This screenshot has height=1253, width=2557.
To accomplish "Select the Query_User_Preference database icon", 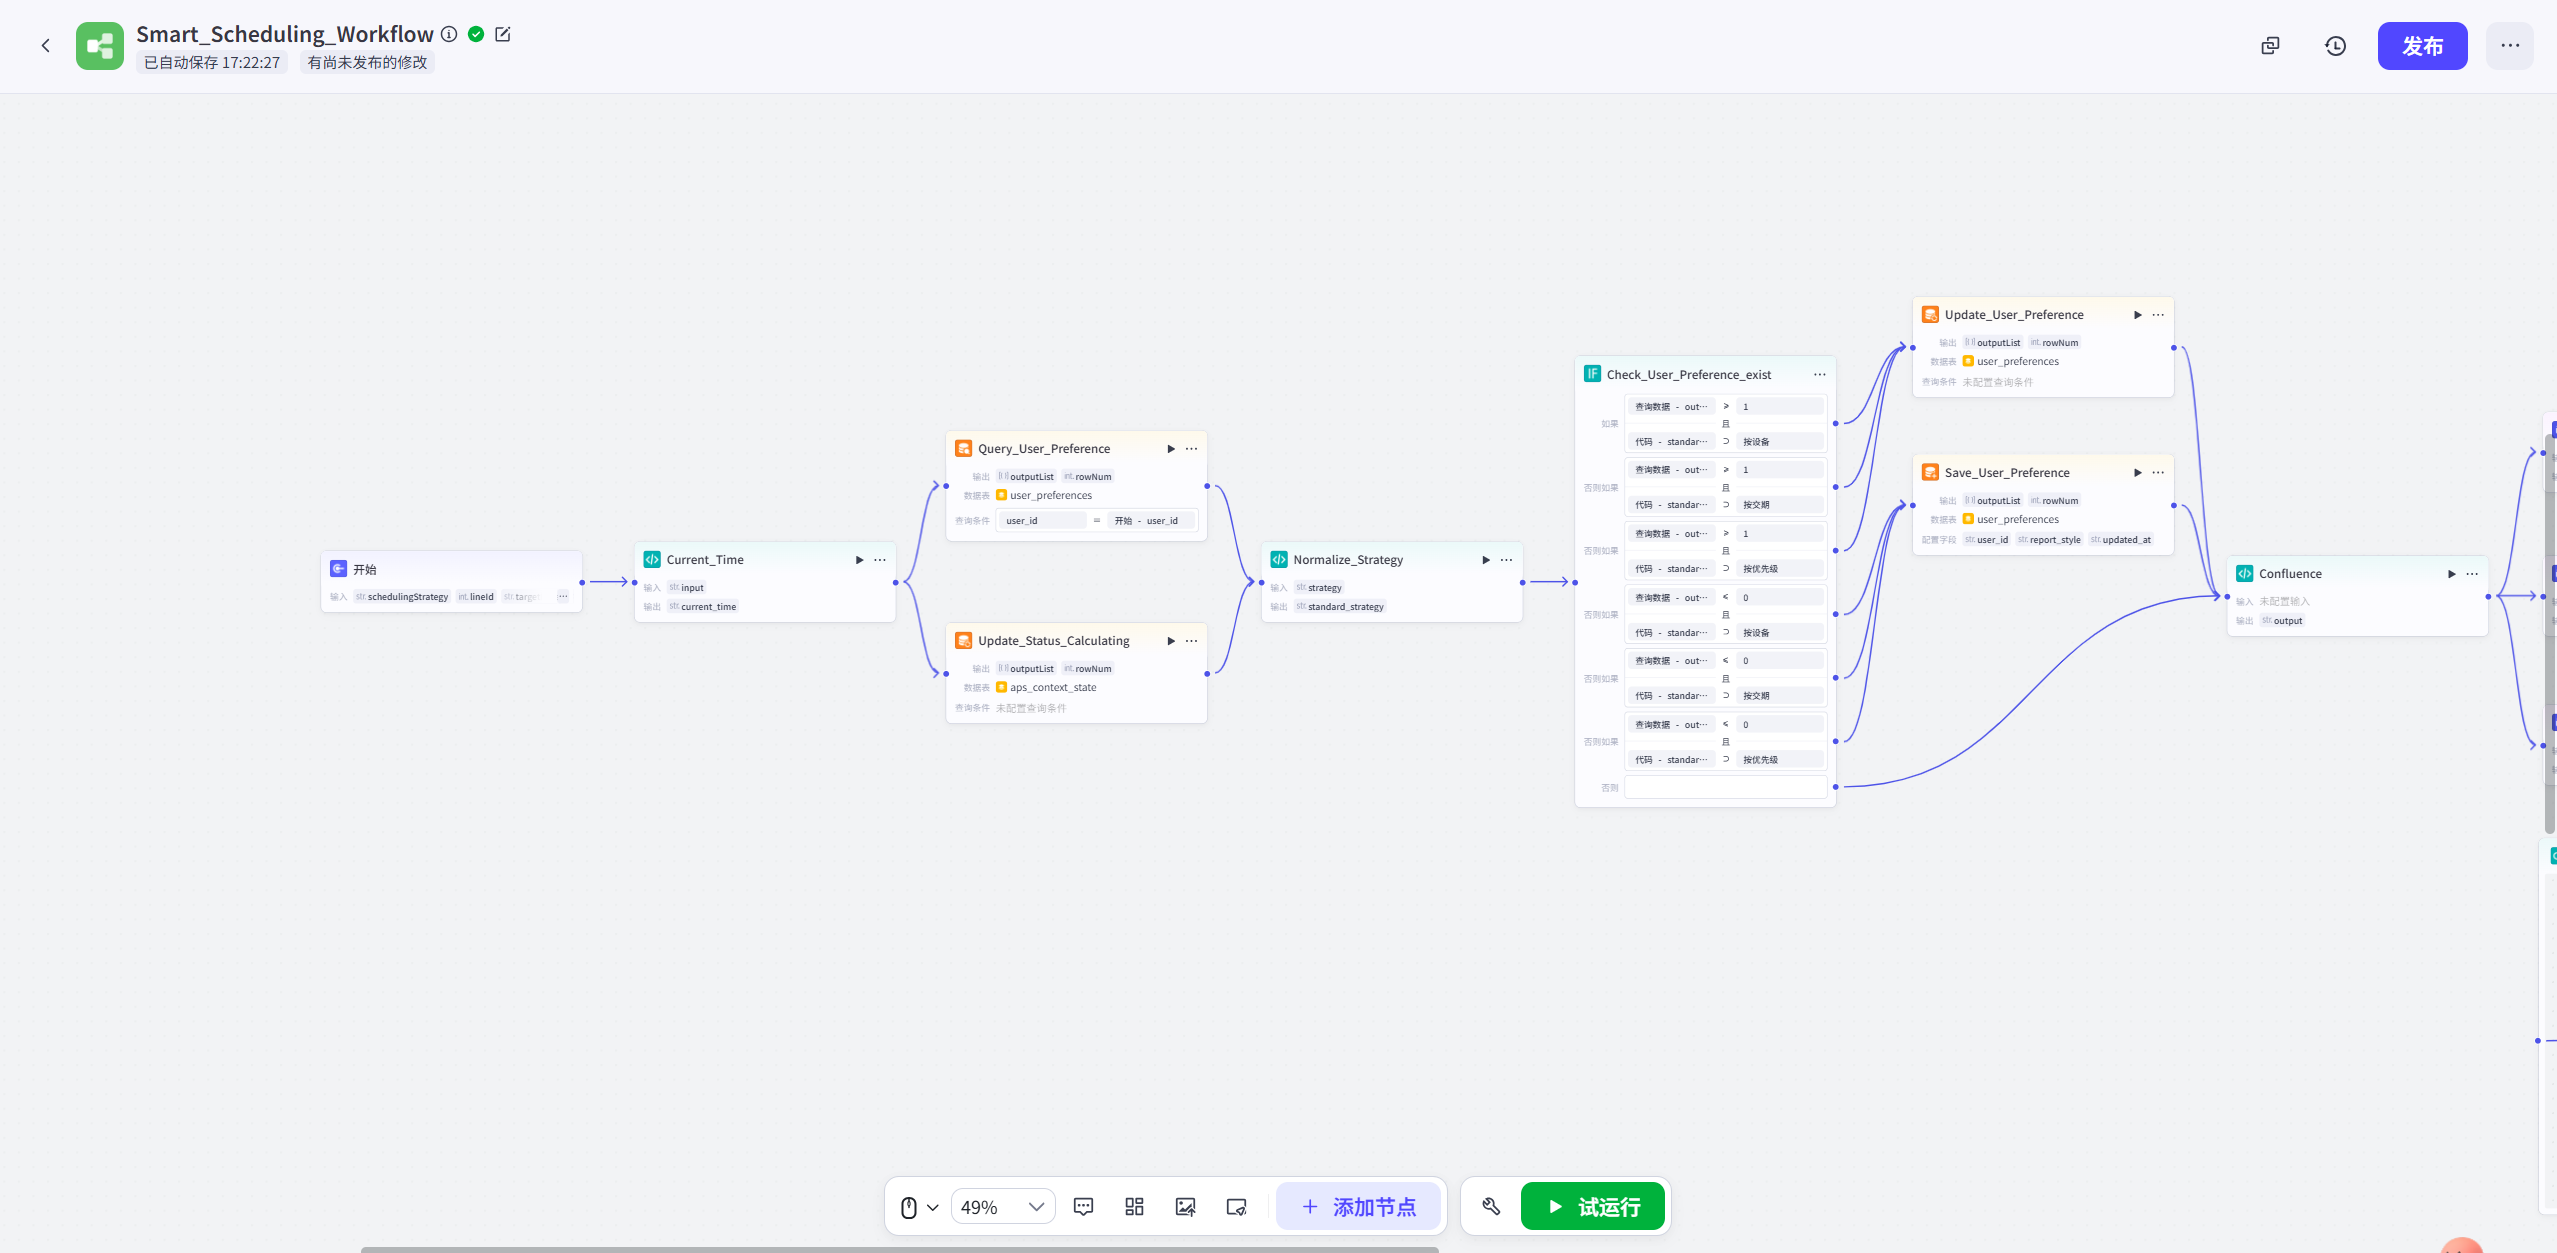I will click(x=964, y=449).
